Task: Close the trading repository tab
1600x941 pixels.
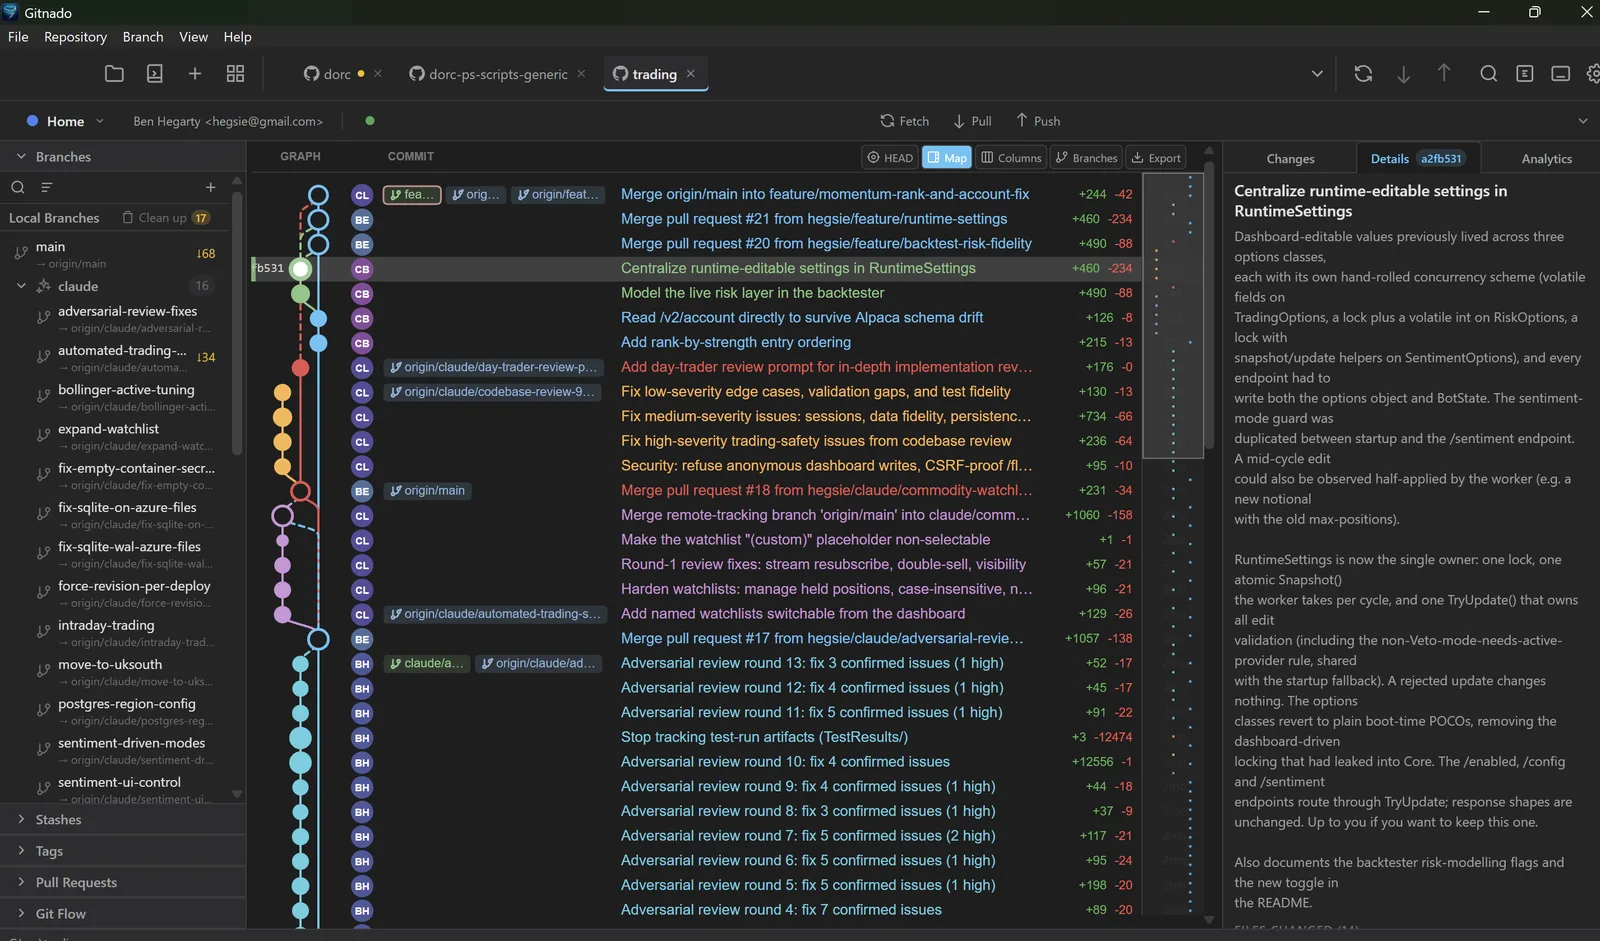Action: 691,74
